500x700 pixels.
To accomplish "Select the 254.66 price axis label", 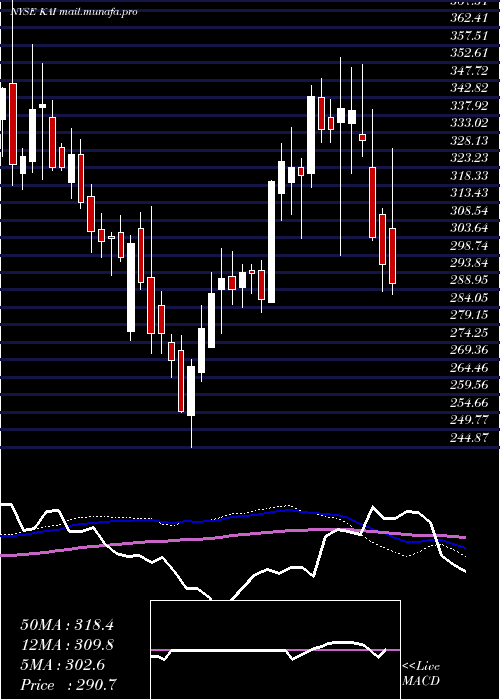I will [469, 402].
